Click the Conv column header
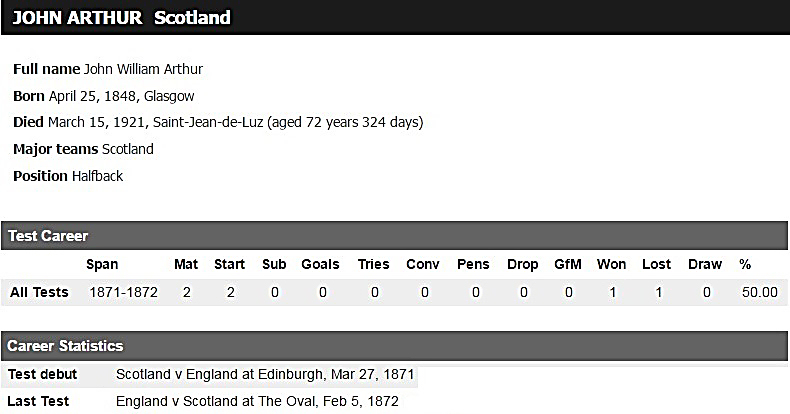790x414 pixels. pyautogui.click(x=423, y=264)
